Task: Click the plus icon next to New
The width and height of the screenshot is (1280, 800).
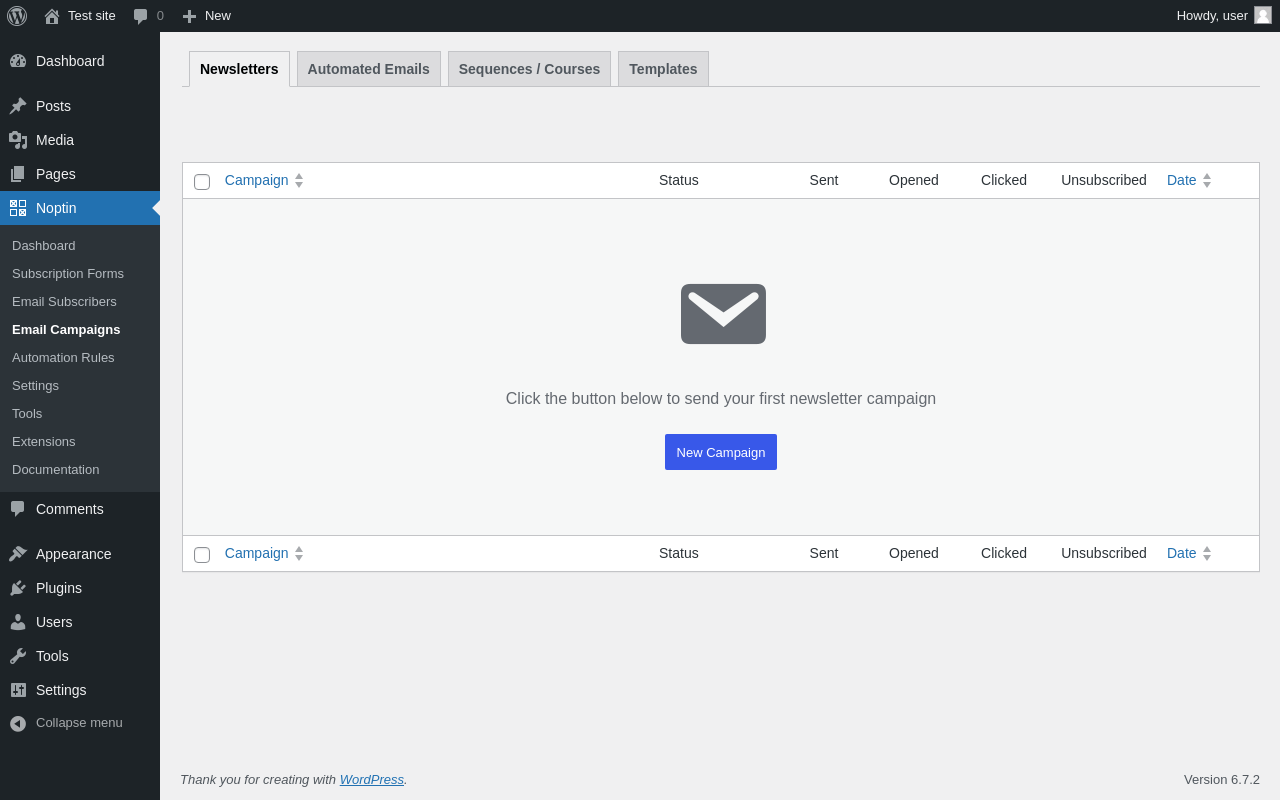Action: point(189,16)
